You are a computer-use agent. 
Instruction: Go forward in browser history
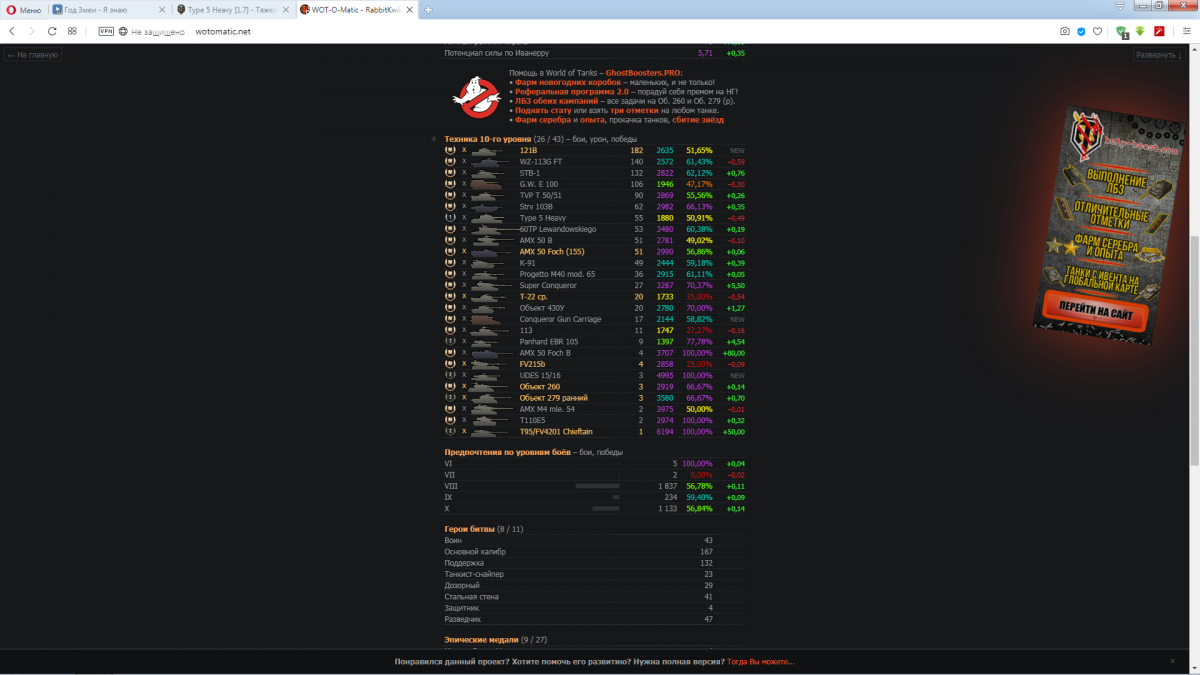(x=32, y=31)
